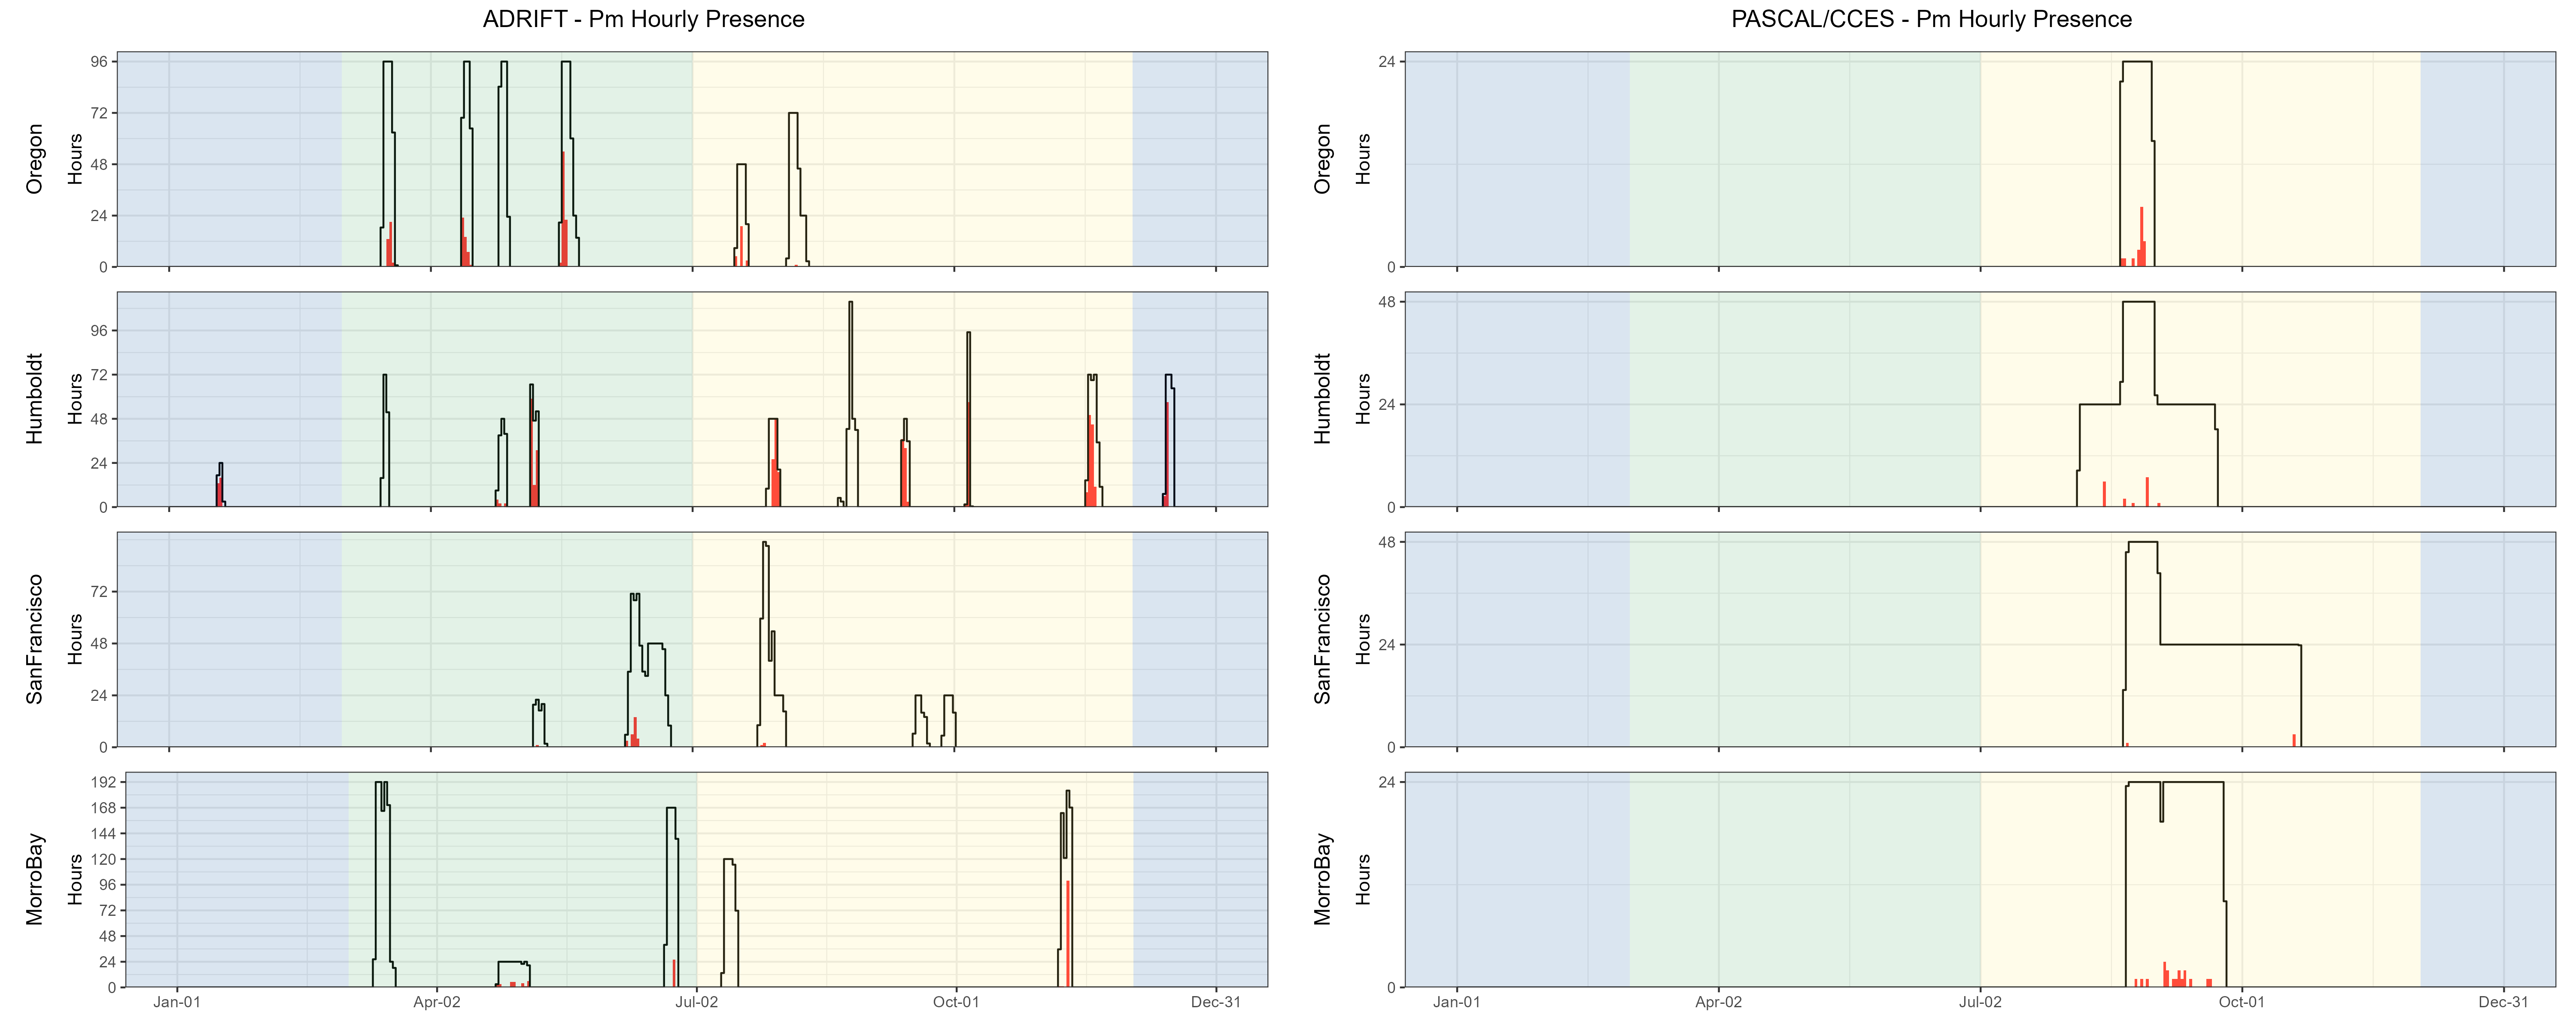Viewport: 2576px width, 1030px height.
Task: Click the Hours axis label of ADRIFT Oregon chart
Action: tap(75, 159)
